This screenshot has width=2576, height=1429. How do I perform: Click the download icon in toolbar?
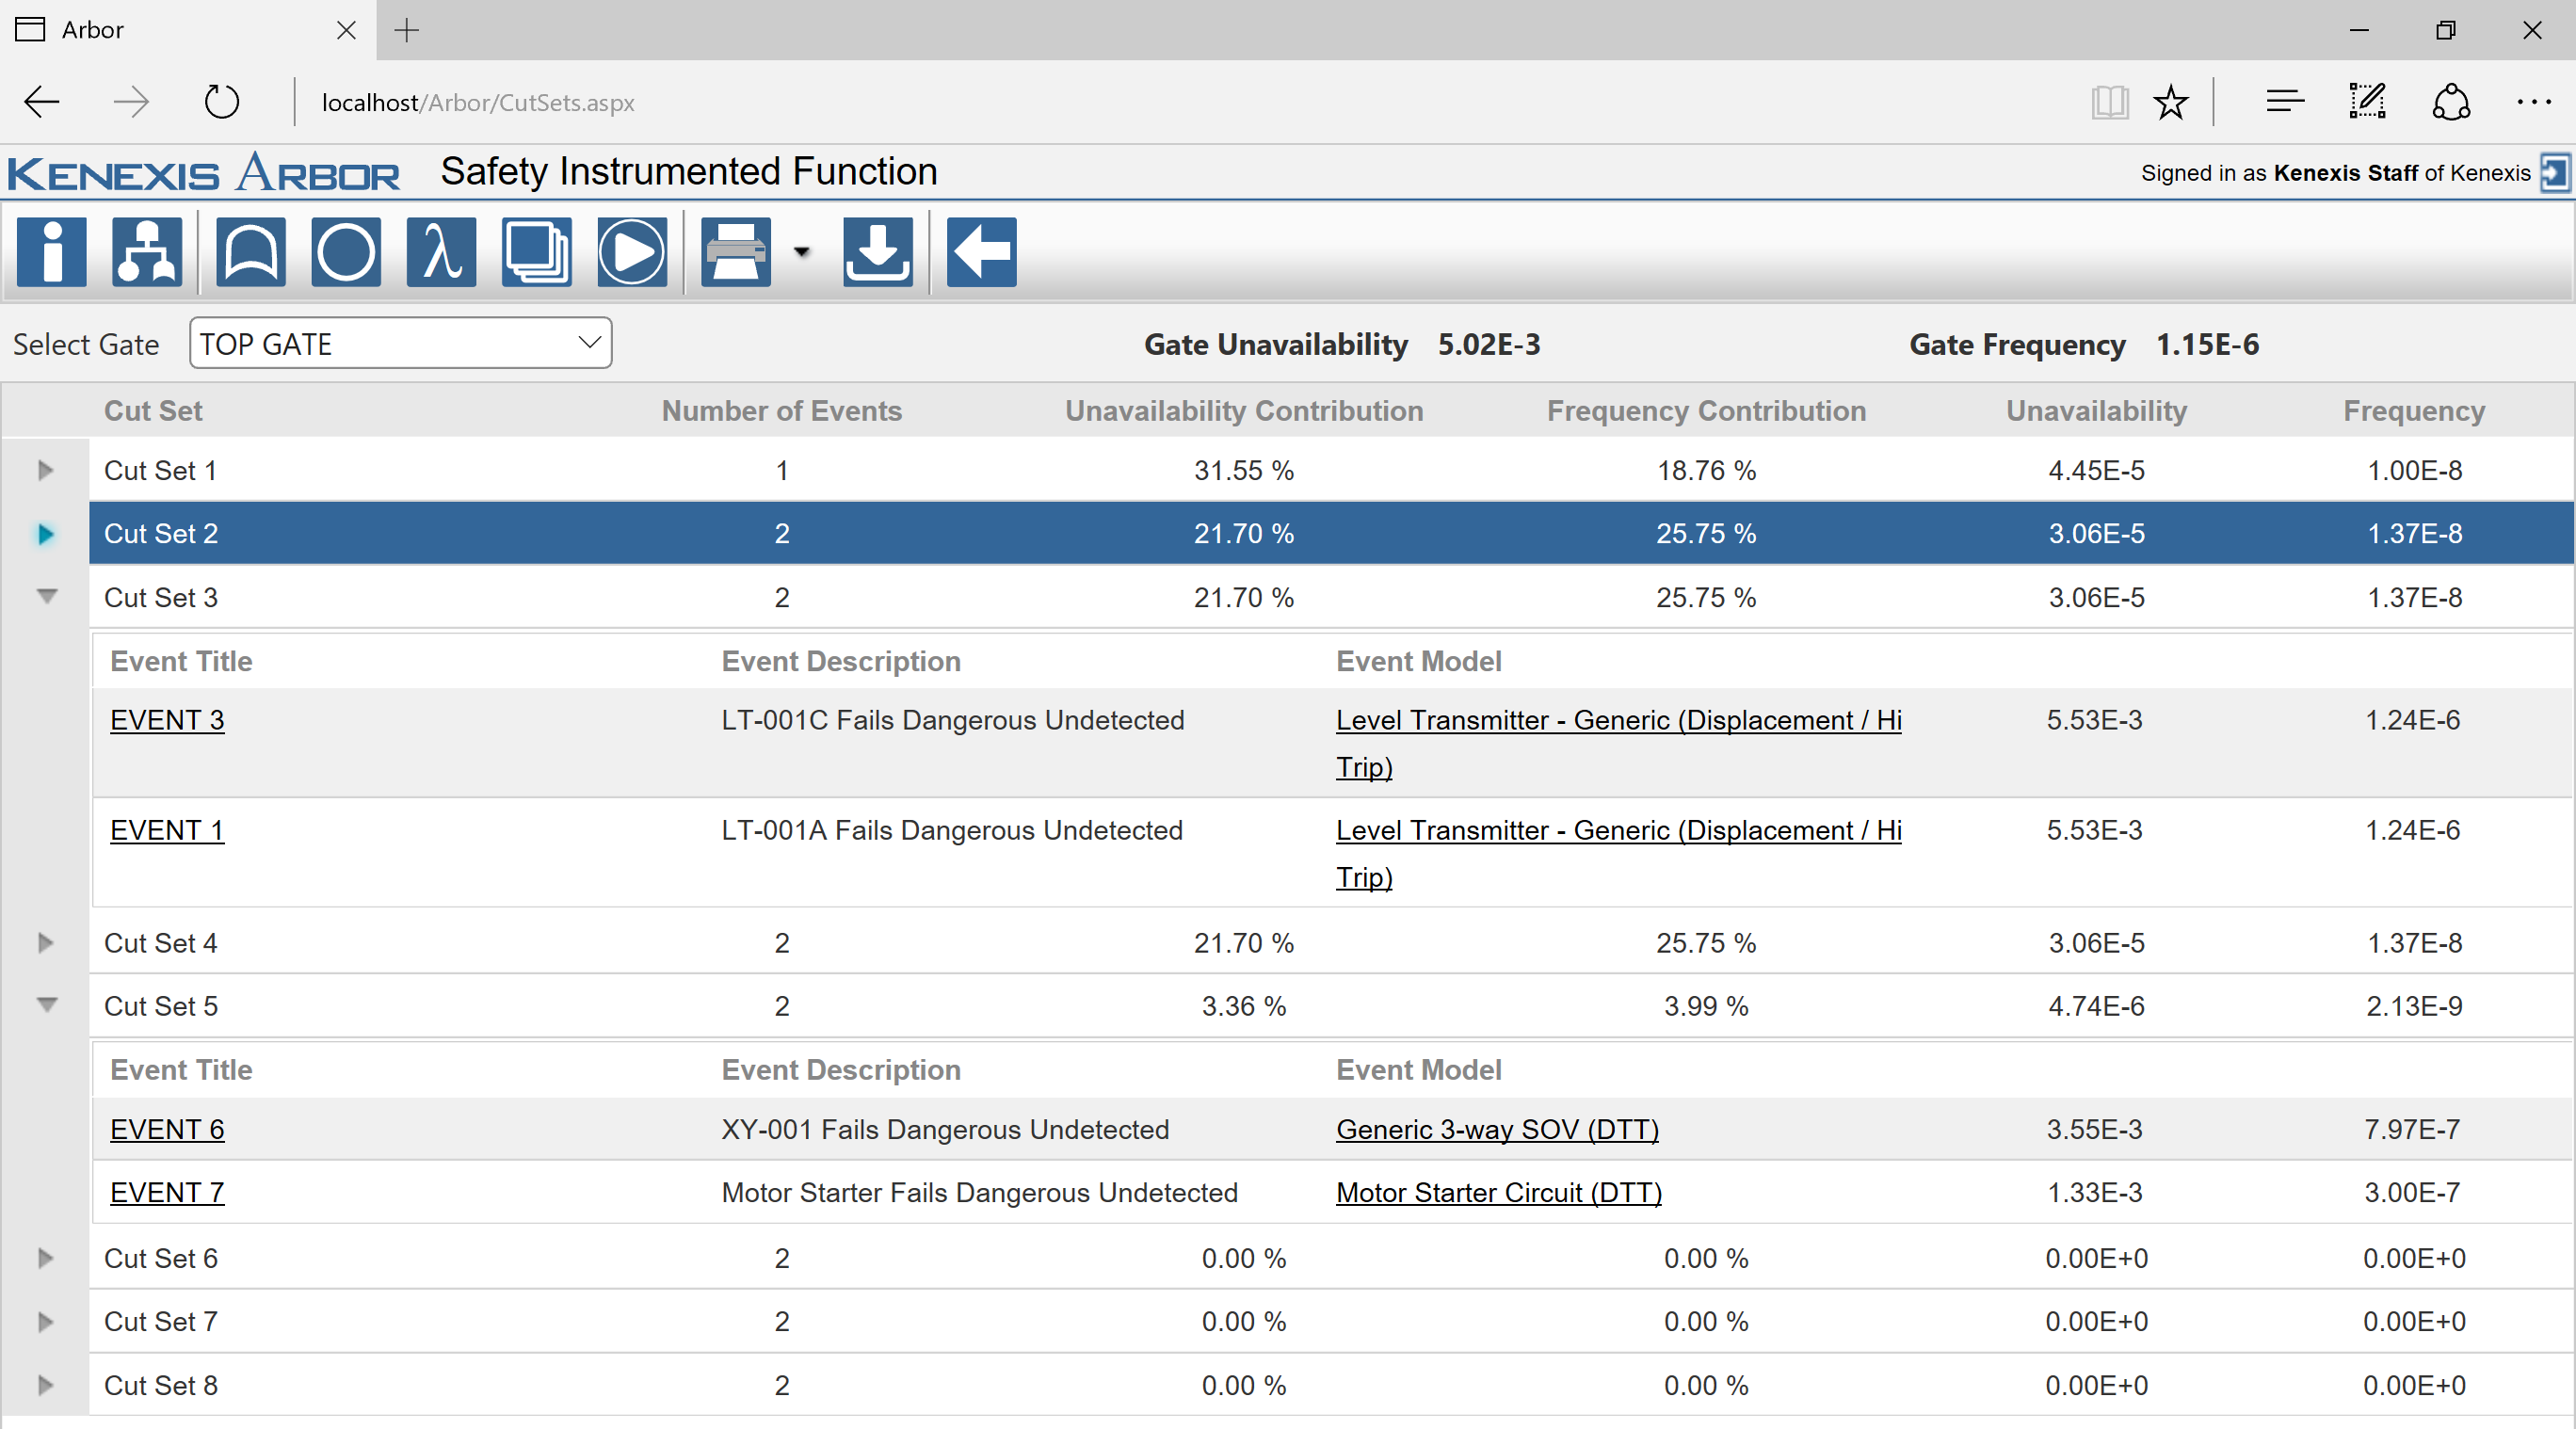(877, 252)
